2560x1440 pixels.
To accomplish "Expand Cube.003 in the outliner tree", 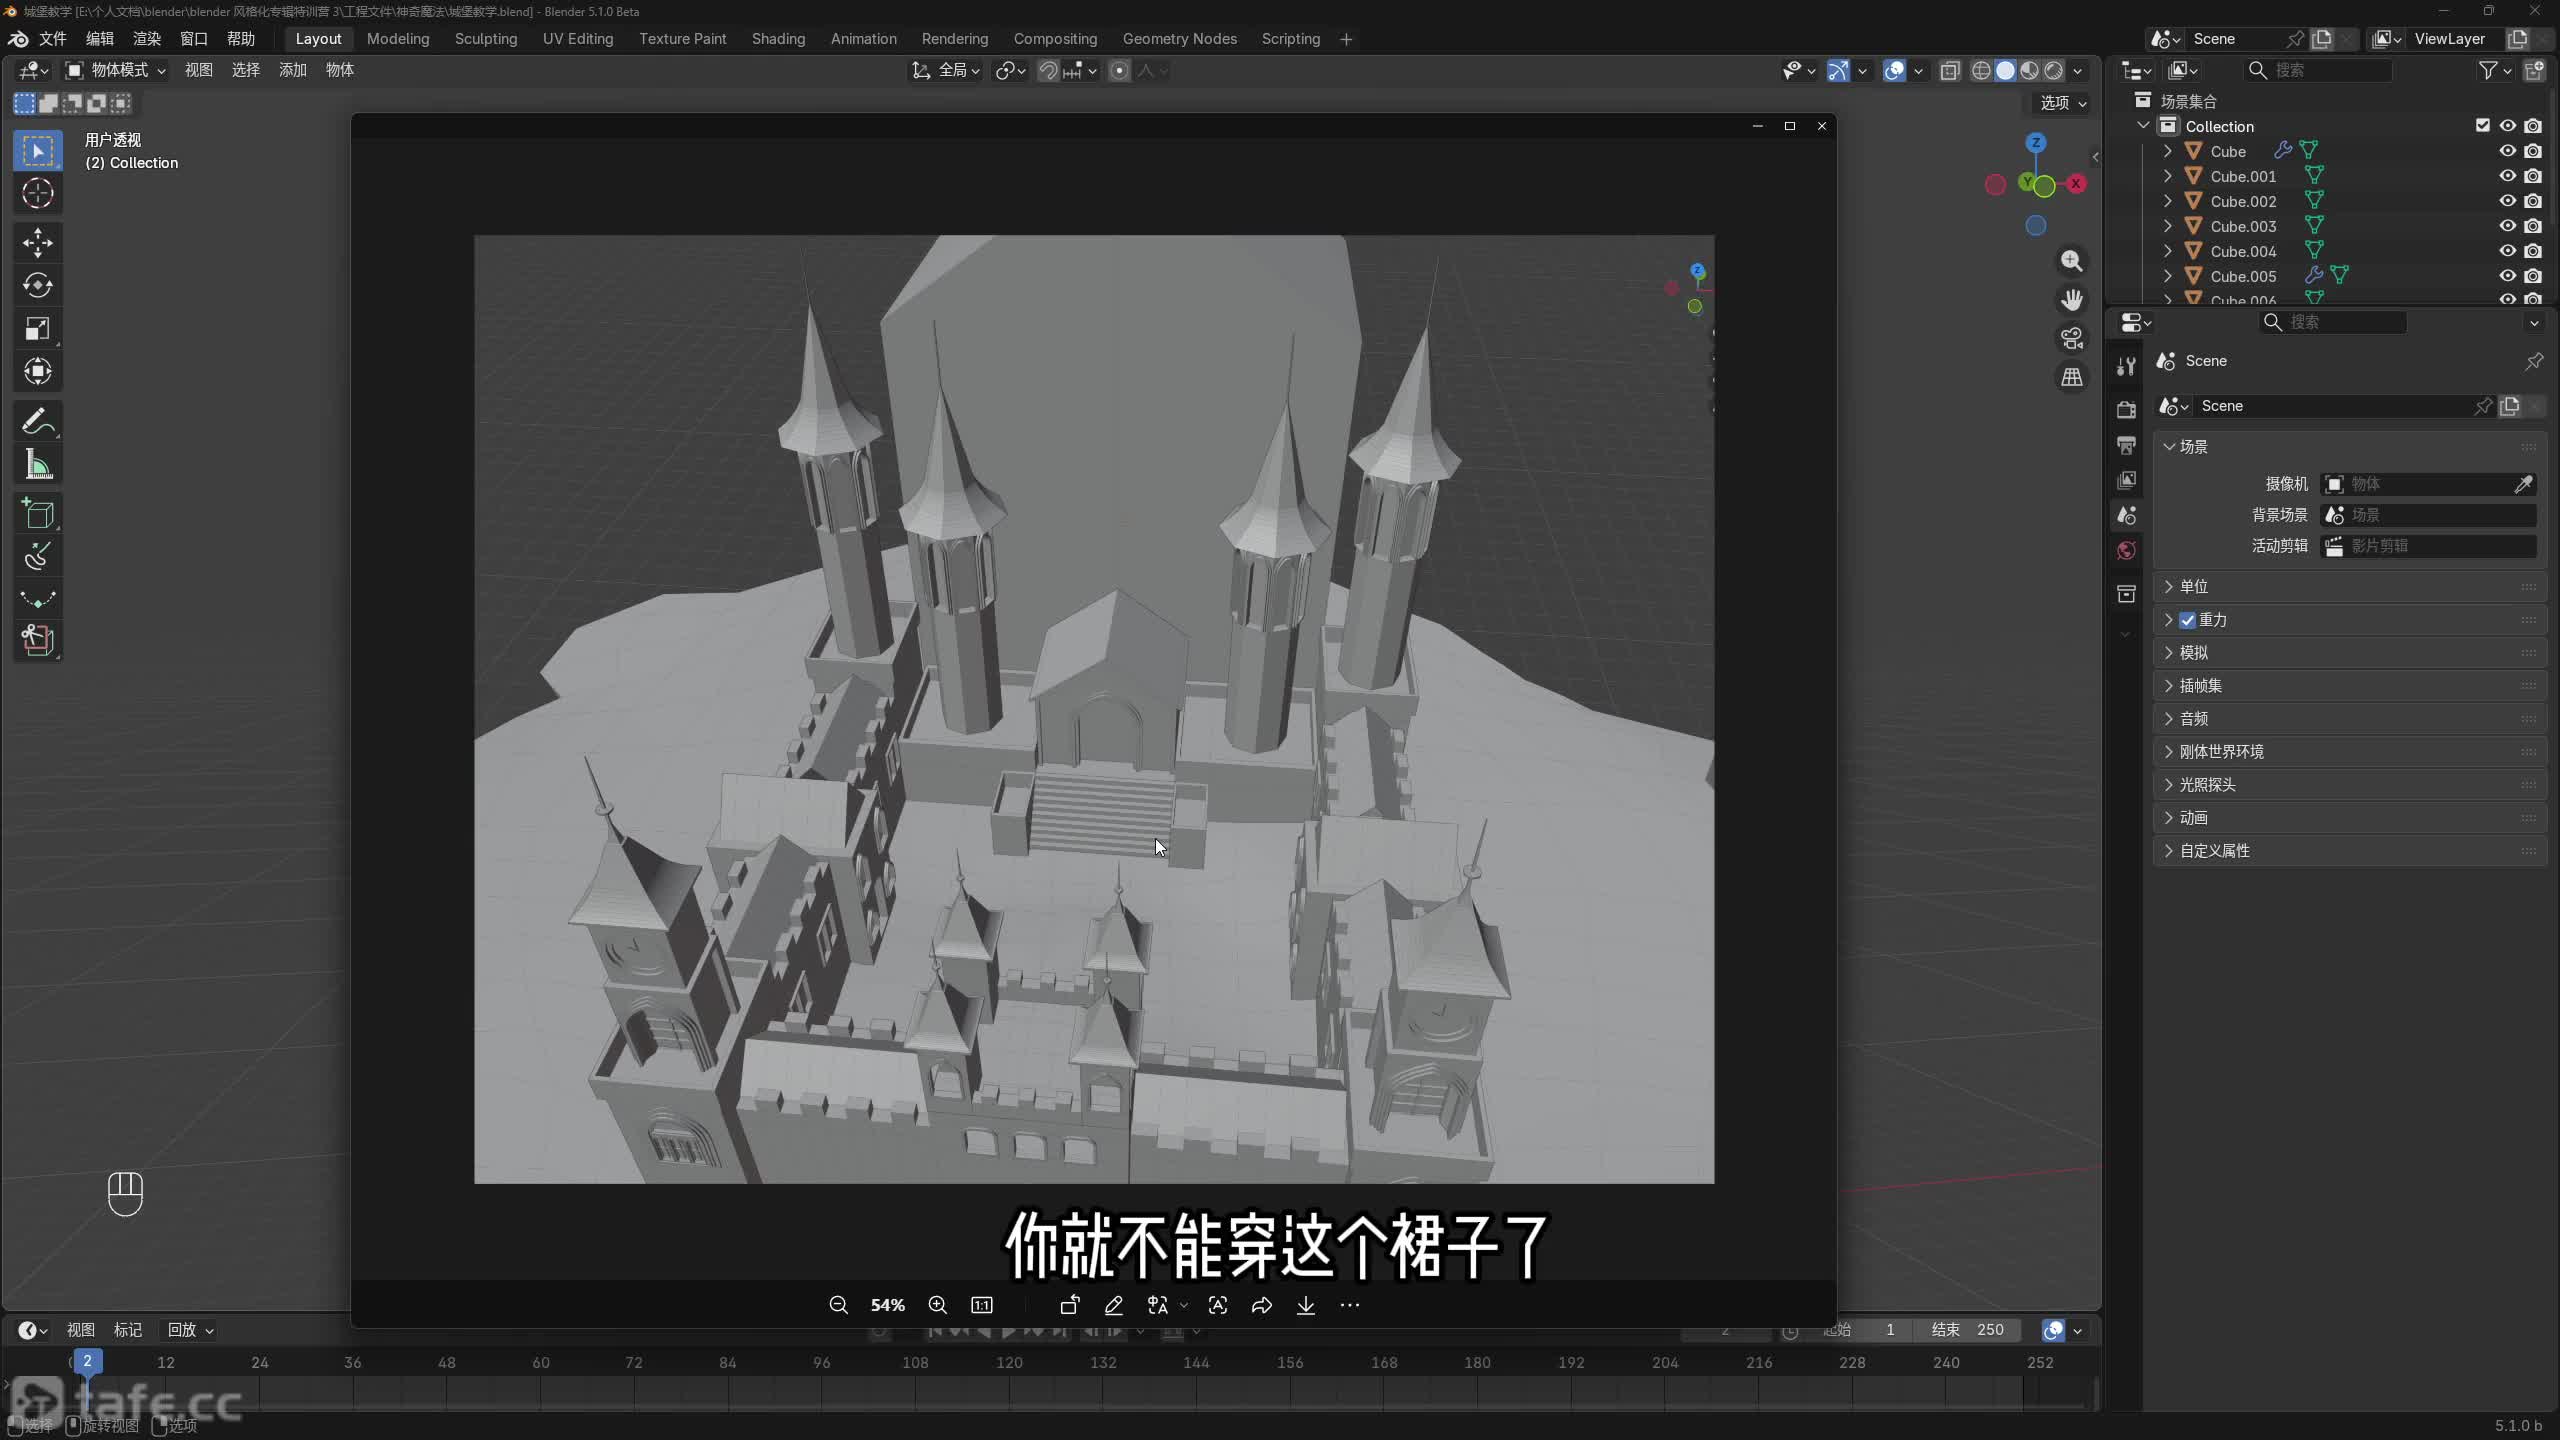I will point(2167,226).
